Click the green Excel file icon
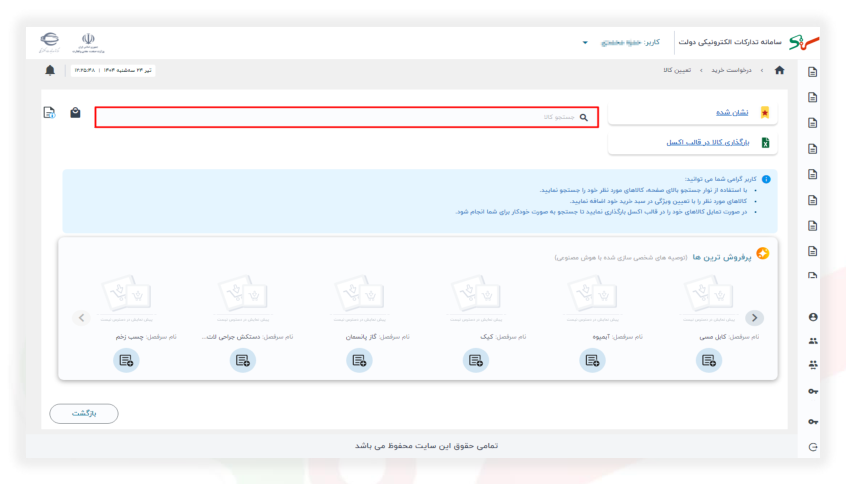The height and width of the screenshot is (484, 846). tap(765, 142)
